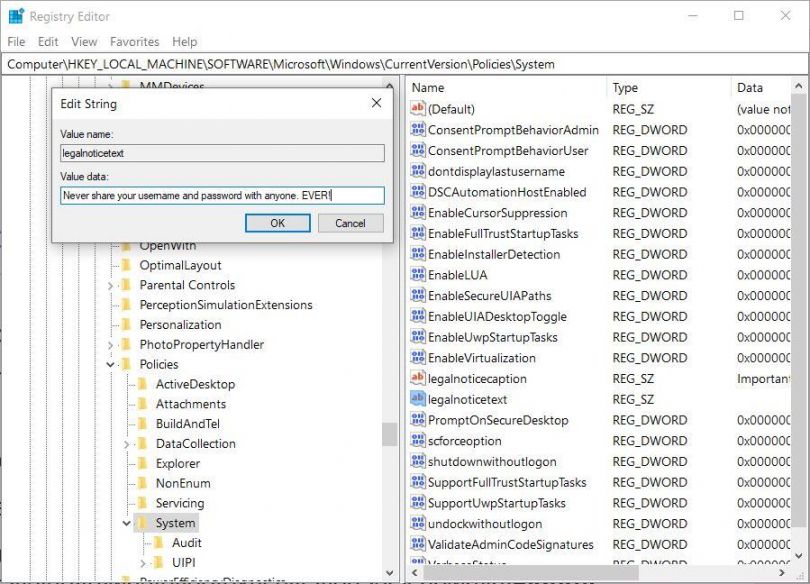
Task: Select the shutdownwithoutlogon DWORD icon
Action: coord(416,461)
